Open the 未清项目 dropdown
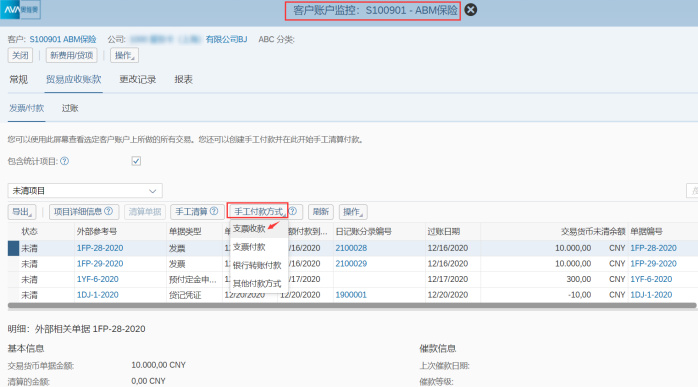698x387 pixels. point(85,191)
